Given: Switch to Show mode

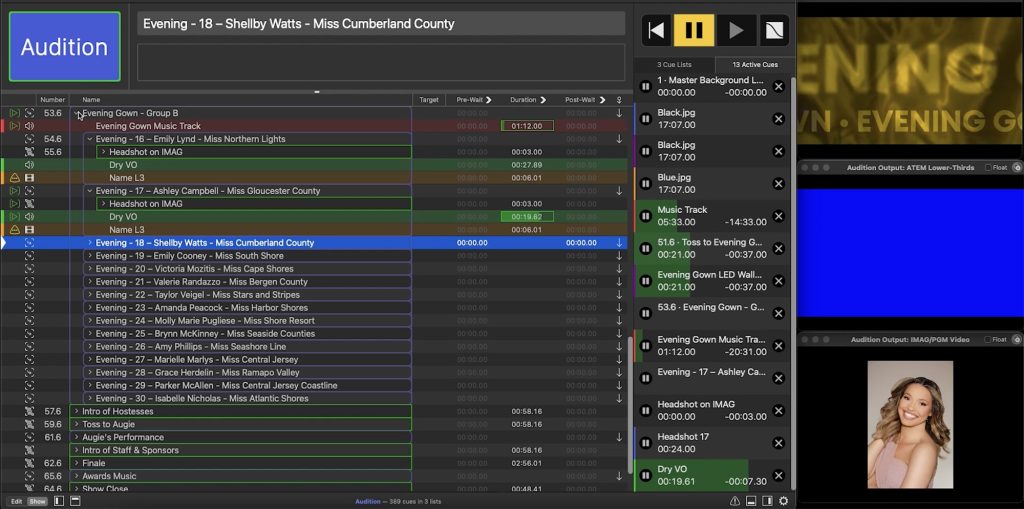Looking at the screenshot, I should click(x=37, y=501).
